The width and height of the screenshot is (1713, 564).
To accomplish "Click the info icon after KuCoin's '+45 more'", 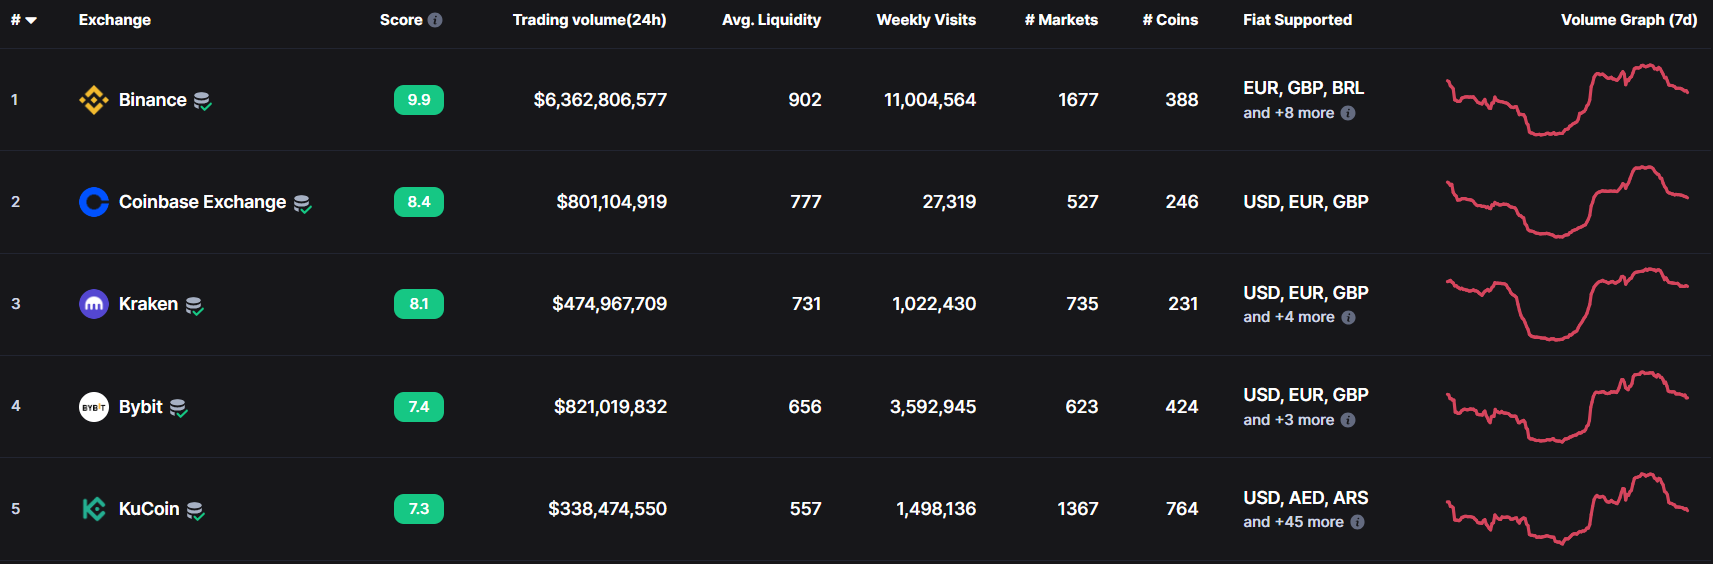I will pos(1357,522).
